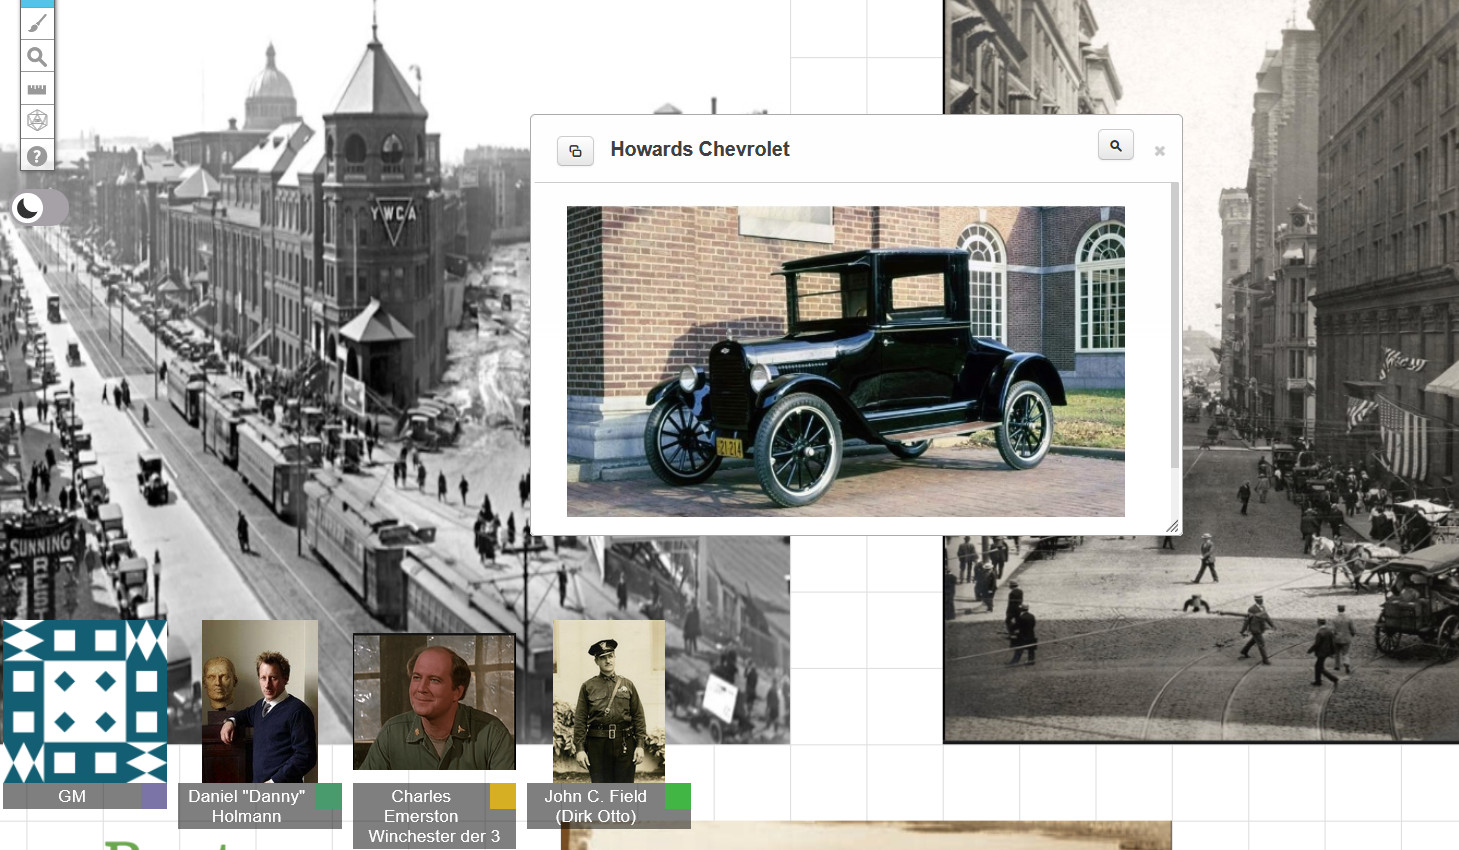Click Daniel Holmann's green color swatch

pos(329,797)
